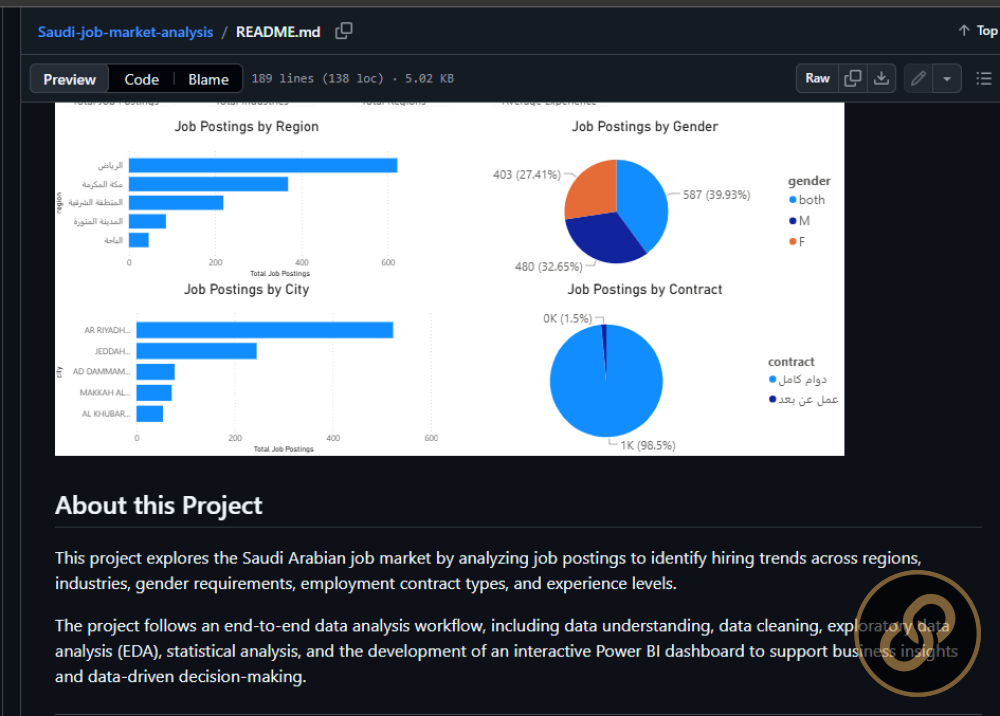Click the AD DAMMAM city bar label
The image size is (1000, 716).
[x=101, y=371]
